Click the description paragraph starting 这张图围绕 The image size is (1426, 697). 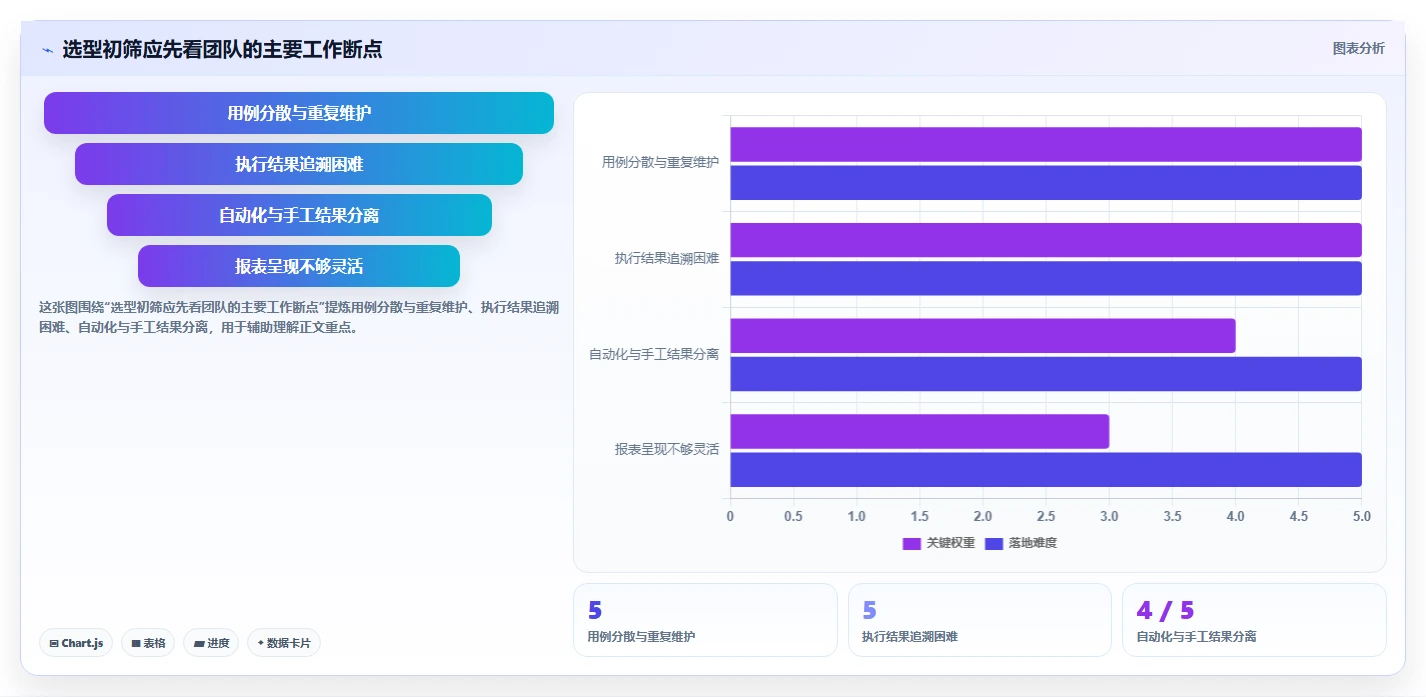[298, 317]
